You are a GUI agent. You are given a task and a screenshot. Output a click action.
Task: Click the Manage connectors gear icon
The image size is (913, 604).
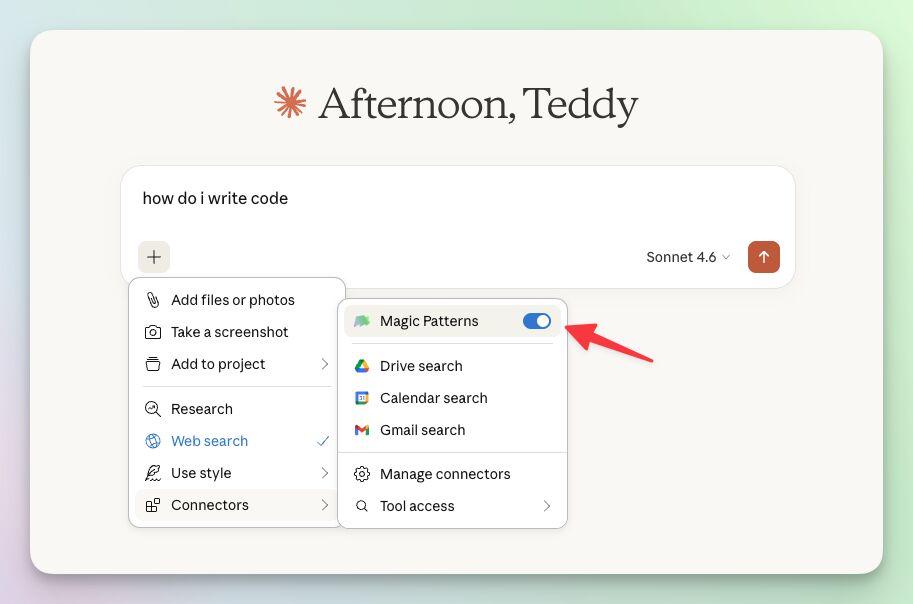coord(362,474)
